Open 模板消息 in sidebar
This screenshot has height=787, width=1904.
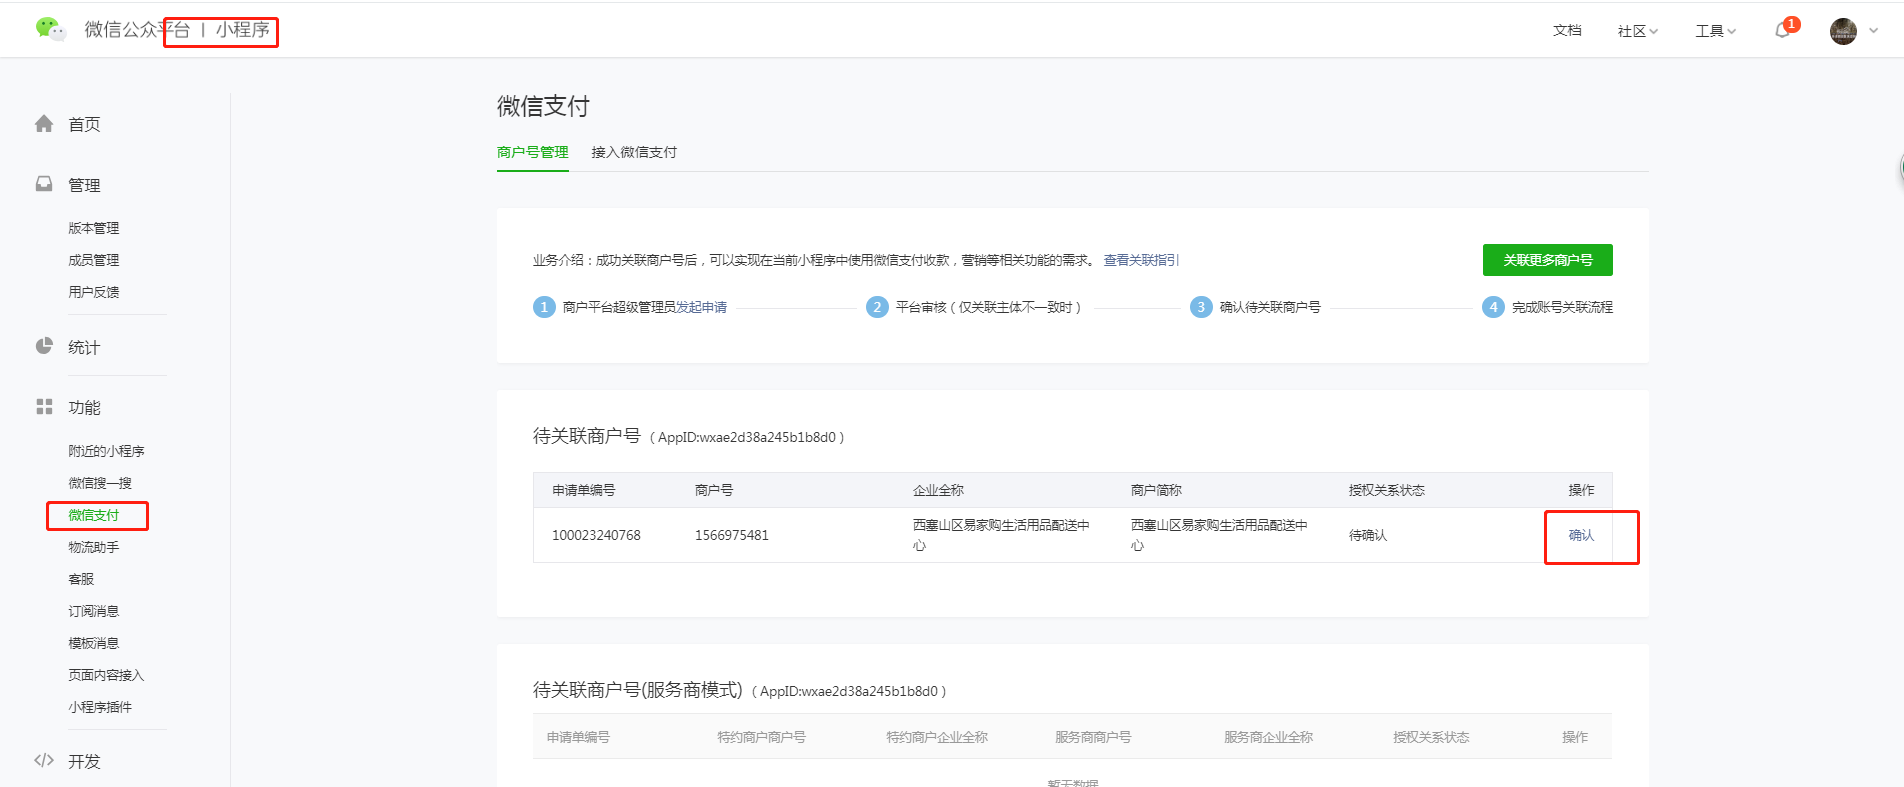click(94, 643)
